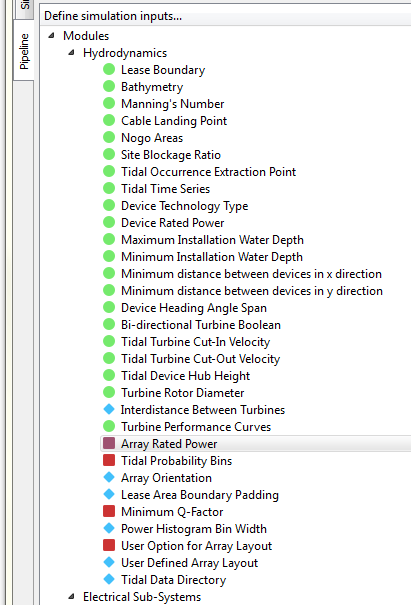Click blue diamond for User Defined Array Layout
The image size is (411, 605).
tap(109, 562)
